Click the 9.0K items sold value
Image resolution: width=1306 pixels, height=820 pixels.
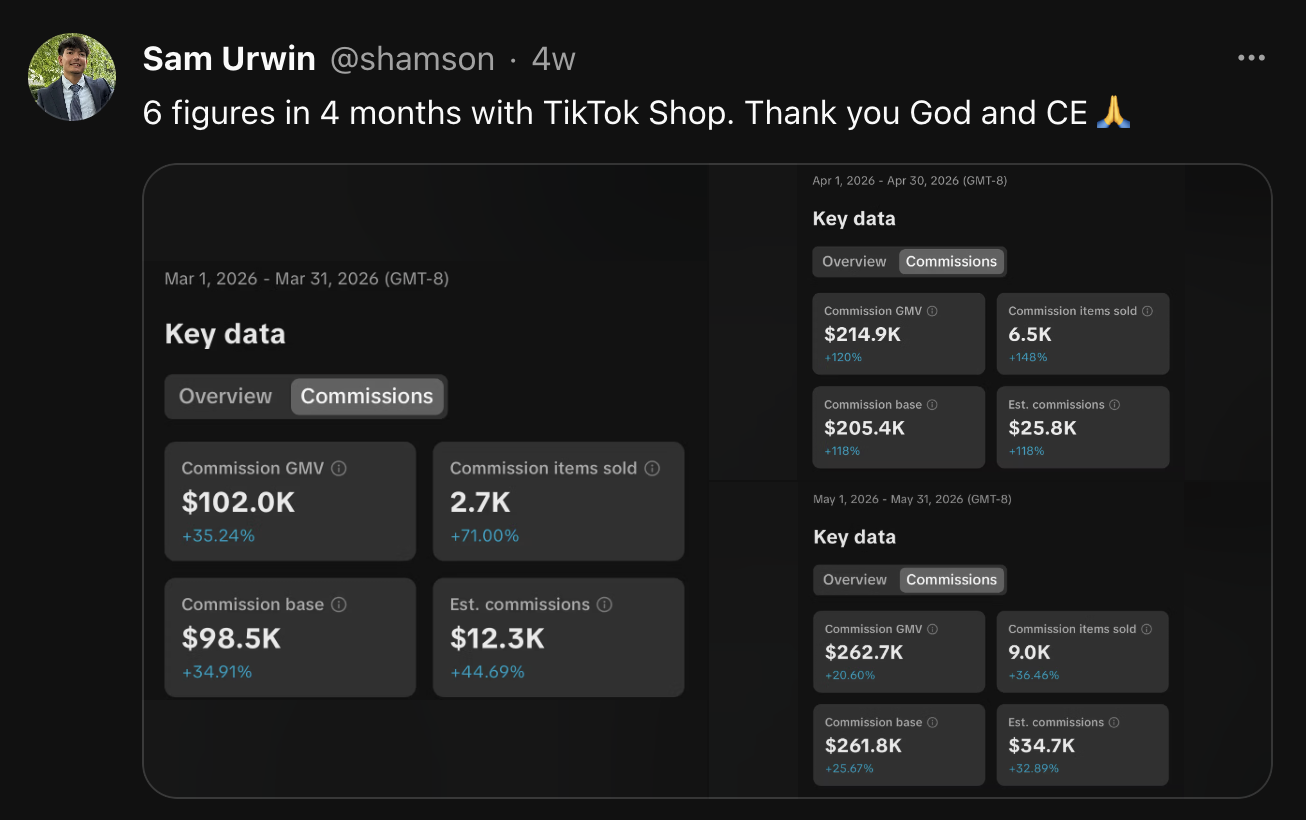(x=1029, y=653)
